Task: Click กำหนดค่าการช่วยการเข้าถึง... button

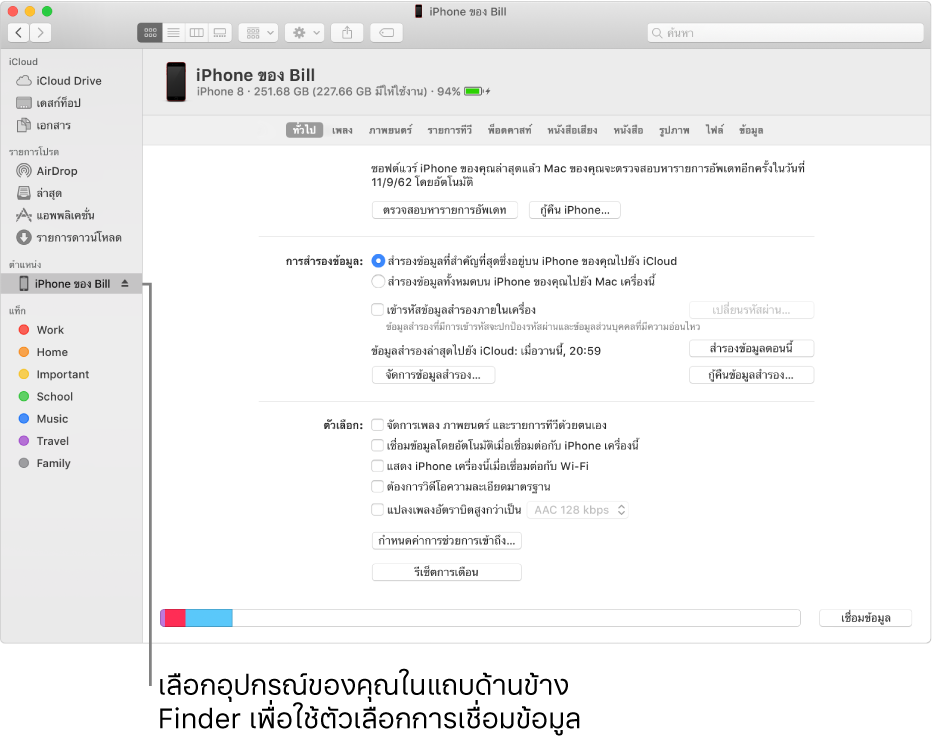Action: coord(447,541)
